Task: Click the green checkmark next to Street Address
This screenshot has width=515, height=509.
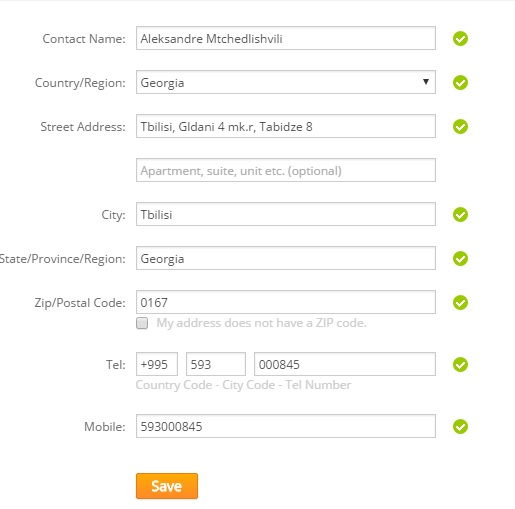Action: pos(460,127)
